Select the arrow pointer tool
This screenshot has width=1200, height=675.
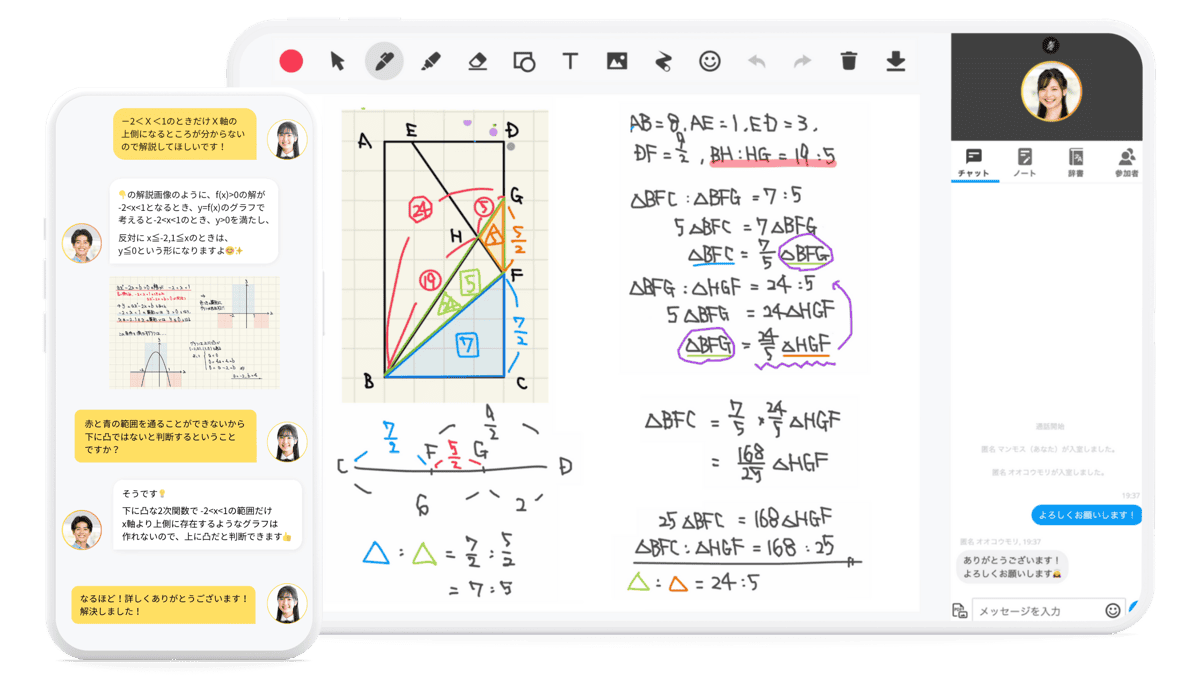click(x=338, y=61)
